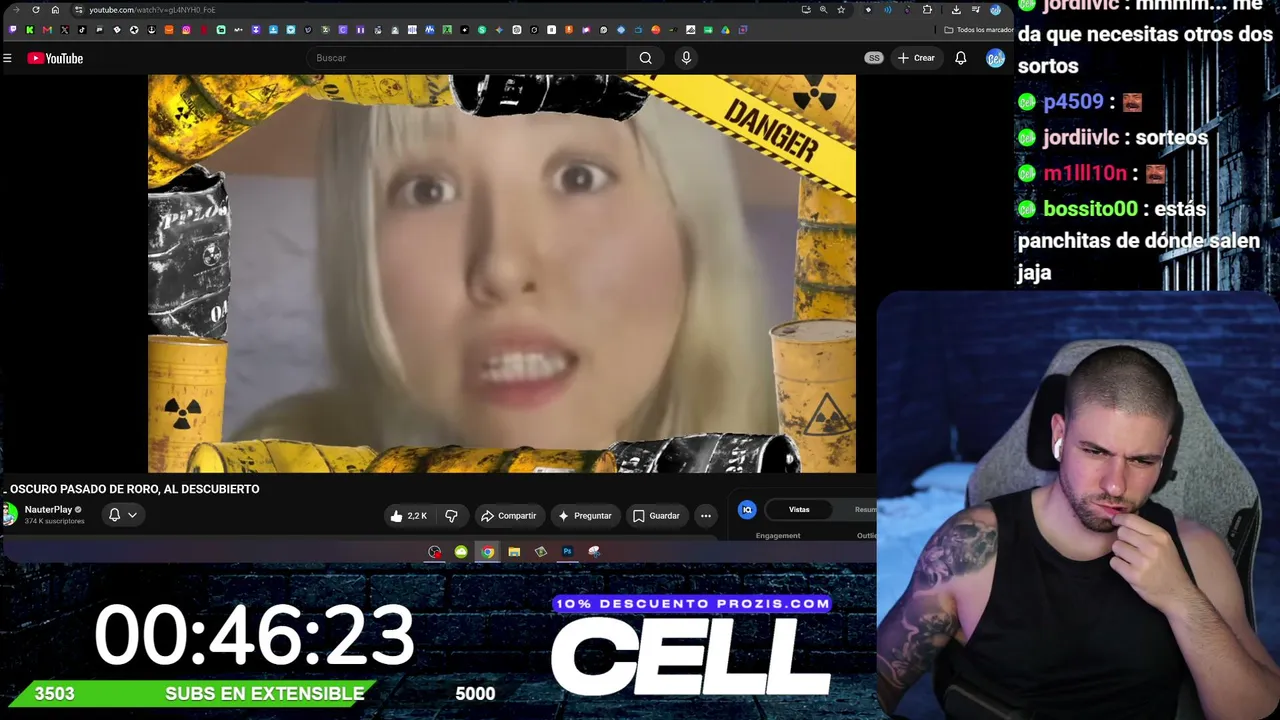Select the Engagement tab
This screenshot has height=720, width=1280.
[x=778, y=536]
